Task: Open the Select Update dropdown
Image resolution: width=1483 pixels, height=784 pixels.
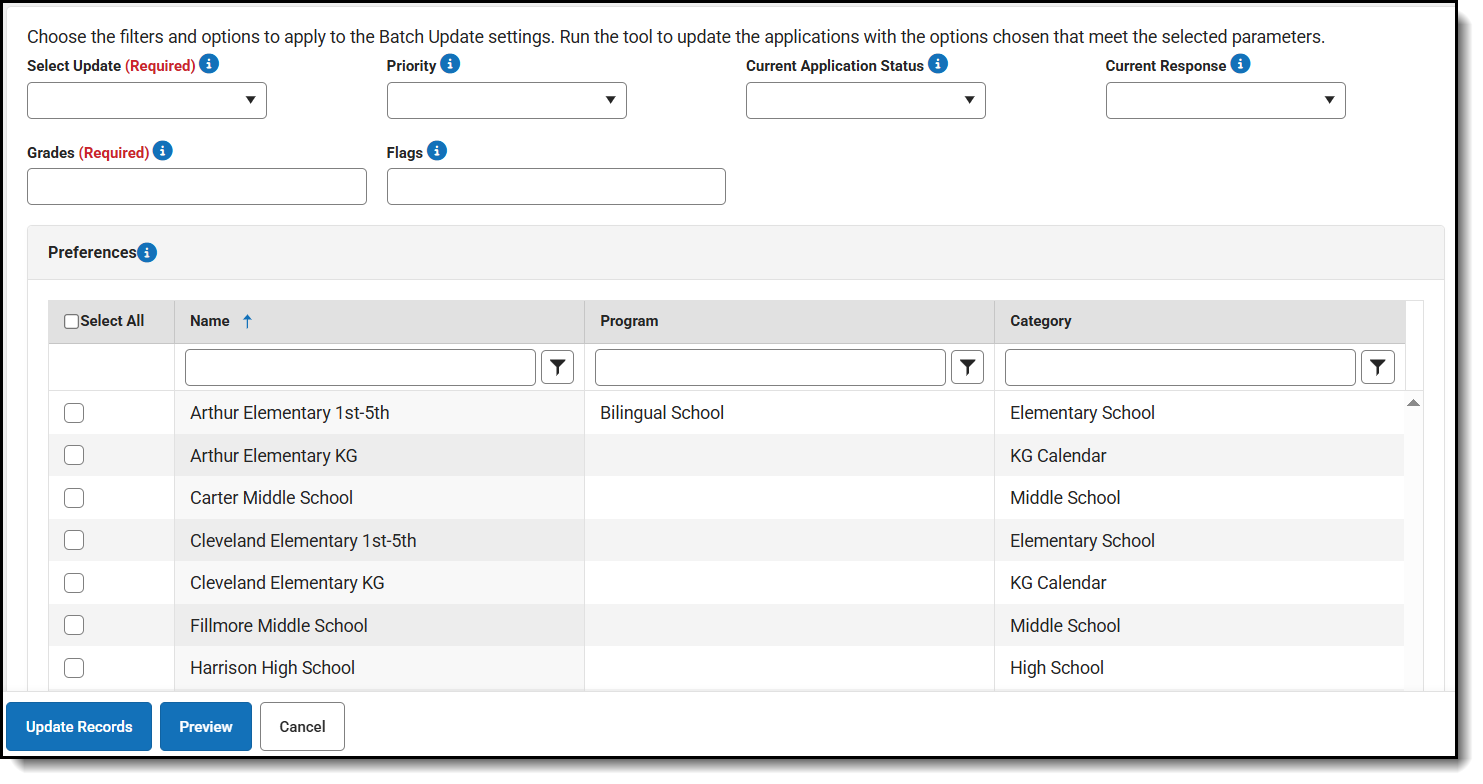Action: coord(147,101)
